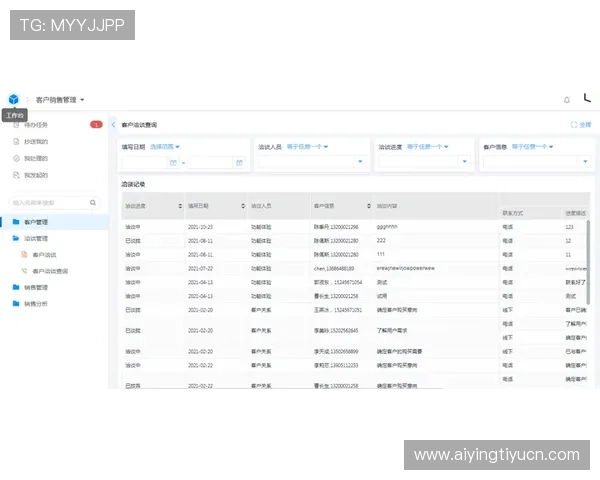Click the 洽谈记录 section title
Image resolution: width=600 pixels, height=480 pixels.
[133, 184]
